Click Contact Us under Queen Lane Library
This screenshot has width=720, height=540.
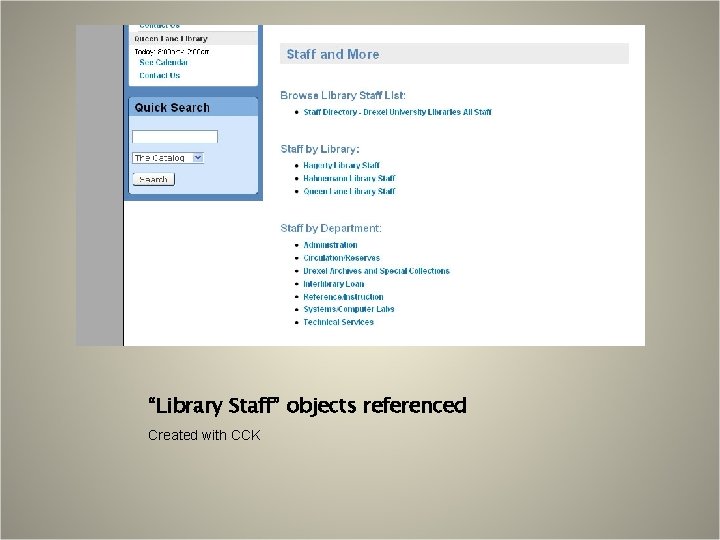[159, 75]
